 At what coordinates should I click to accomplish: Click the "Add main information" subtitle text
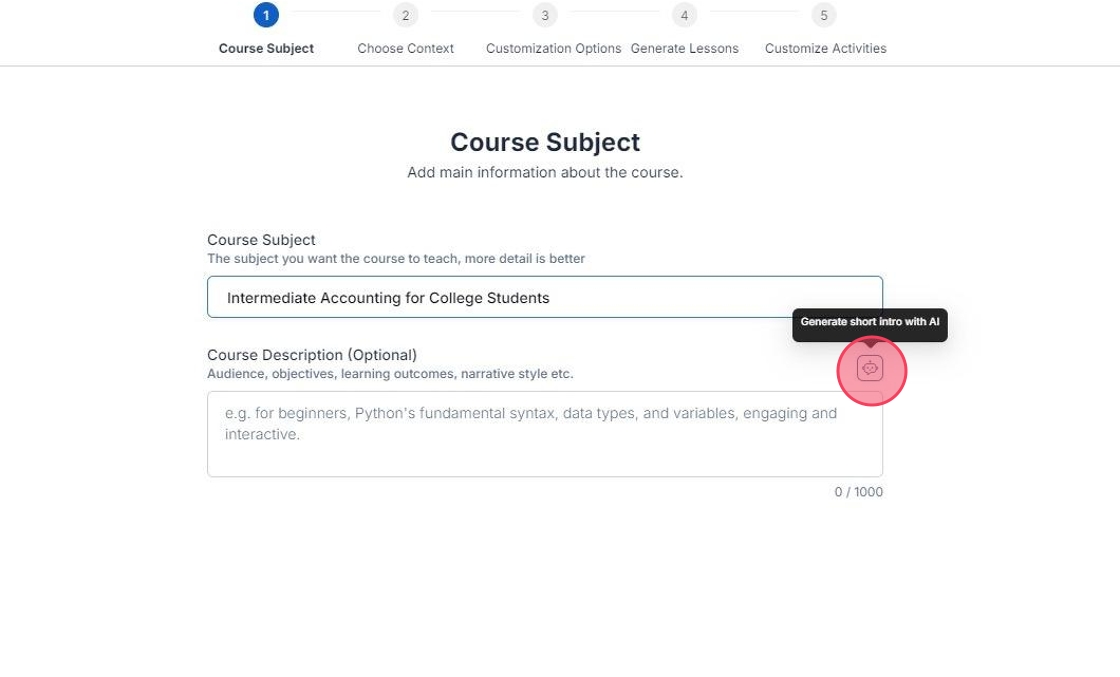pyautogui.click(x=545, y=172)
